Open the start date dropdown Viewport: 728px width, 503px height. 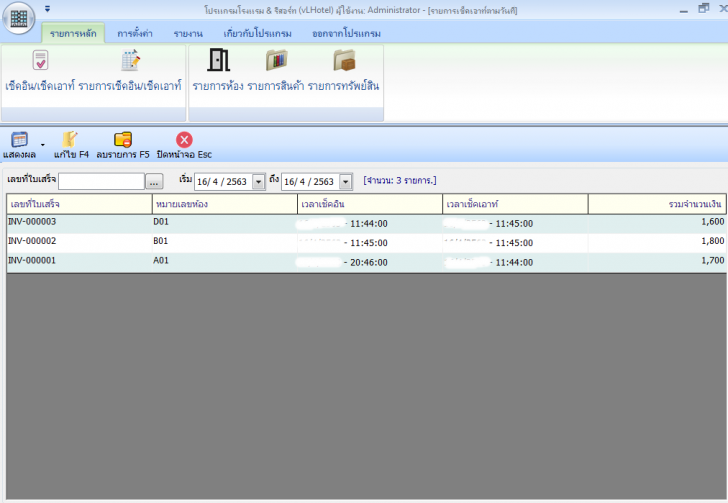(x=259, y=182)
